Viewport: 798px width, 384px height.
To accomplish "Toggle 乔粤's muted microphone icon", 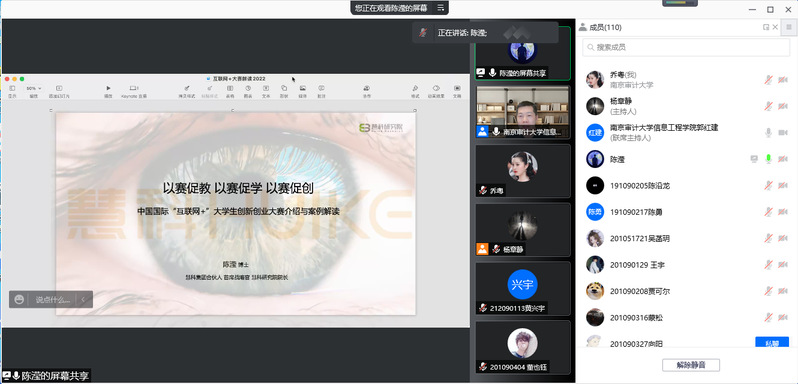I will 768,79.
